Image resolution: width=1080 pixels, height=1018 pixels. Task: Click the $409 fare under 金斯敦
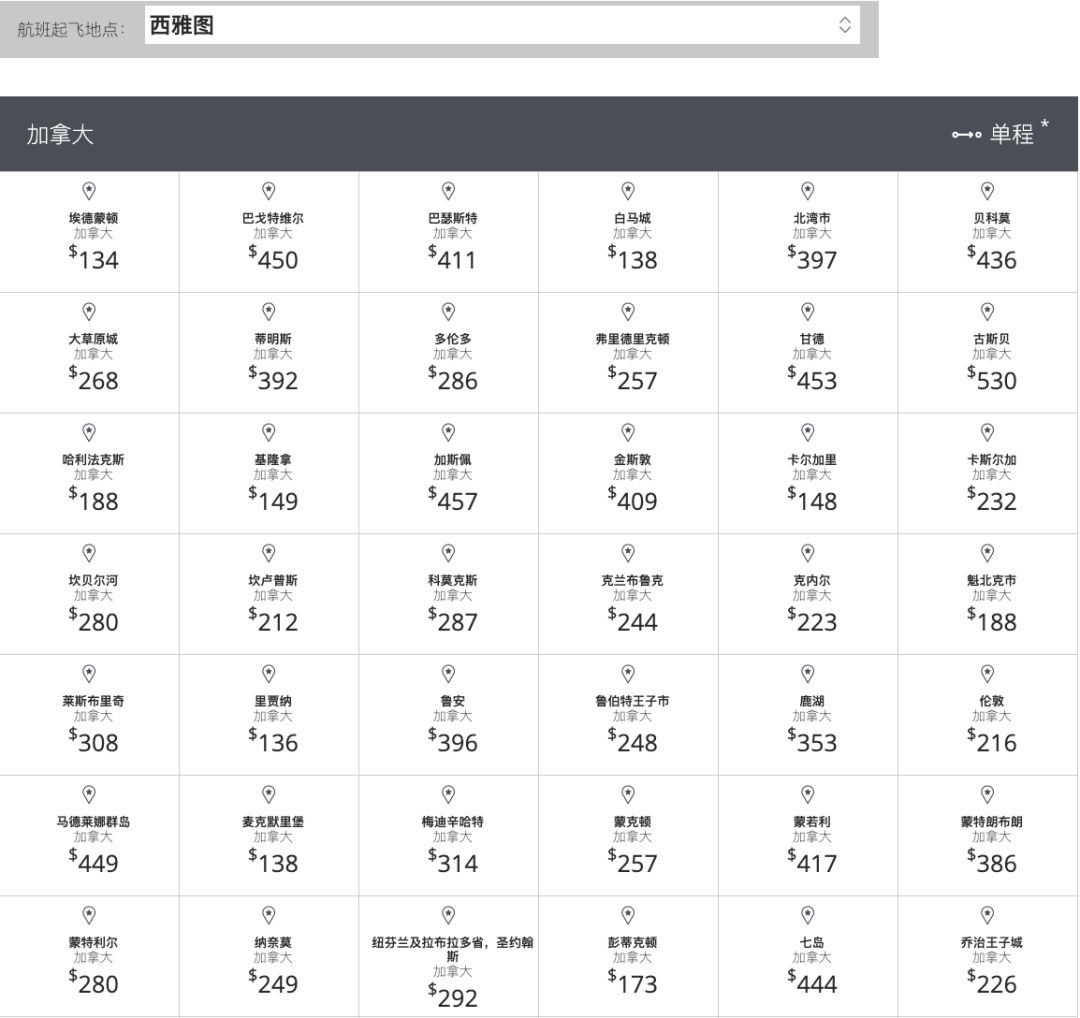pos(632,501)
